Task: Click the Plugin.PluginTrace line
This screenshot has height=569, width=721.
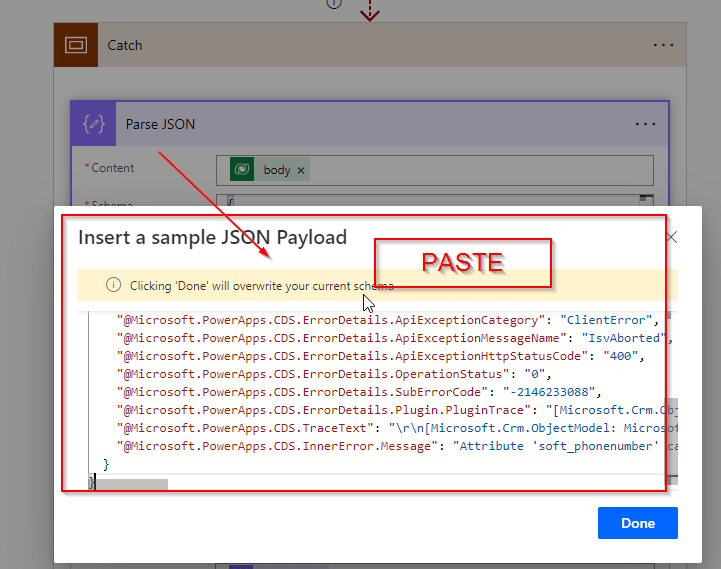Action: pyautogui.click(x=396, y=410)
